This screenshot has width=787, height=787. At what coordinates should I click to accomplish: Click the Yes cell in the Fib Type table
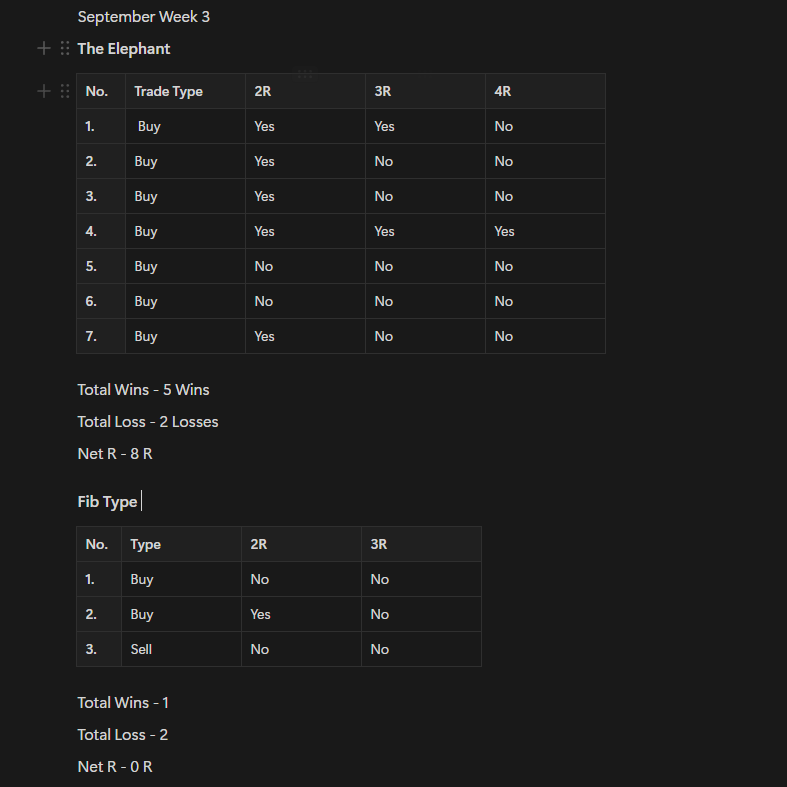click(x=260, y=614)
